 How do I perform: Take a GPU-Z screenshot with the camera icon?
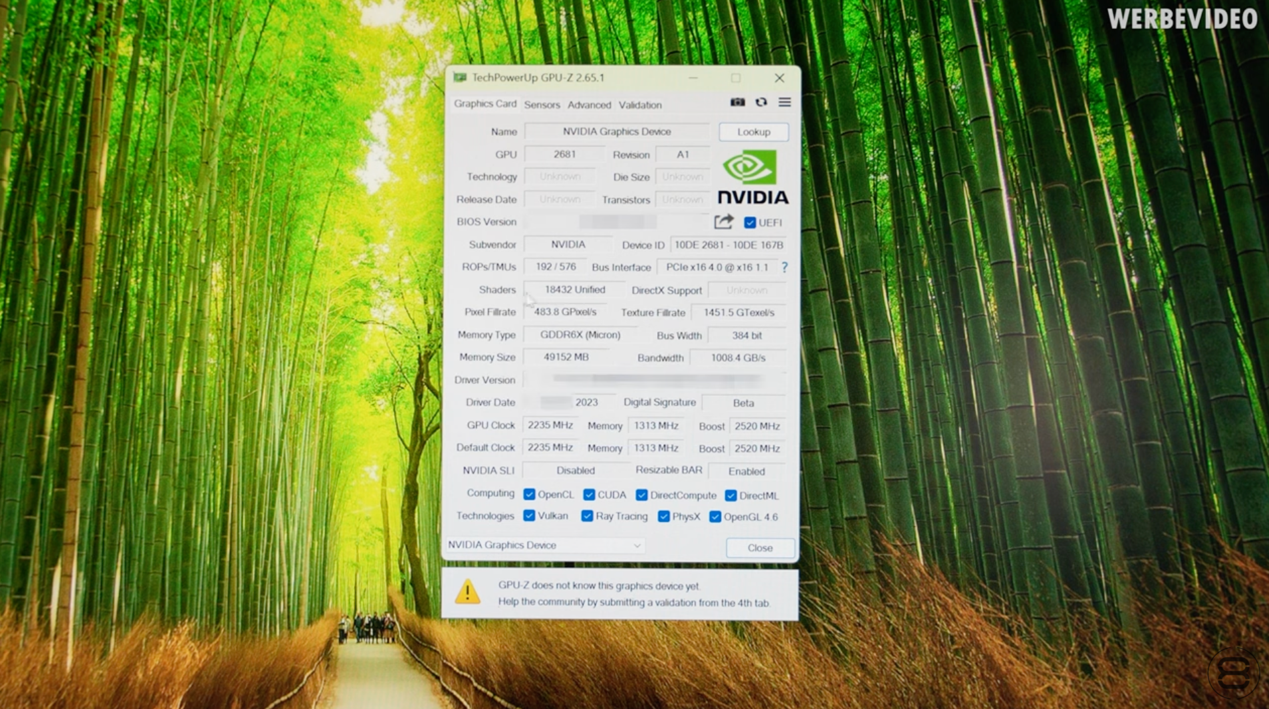click(737, 102)
